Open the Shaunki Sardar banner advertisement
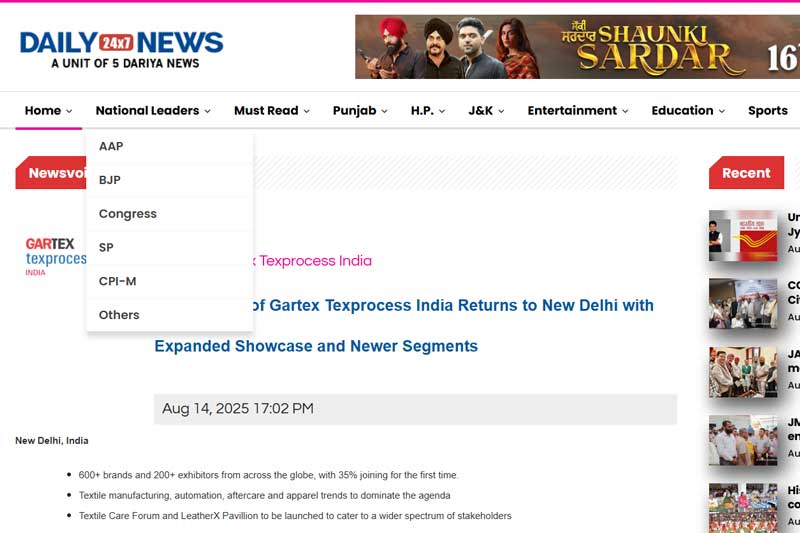 pos(577,47)
